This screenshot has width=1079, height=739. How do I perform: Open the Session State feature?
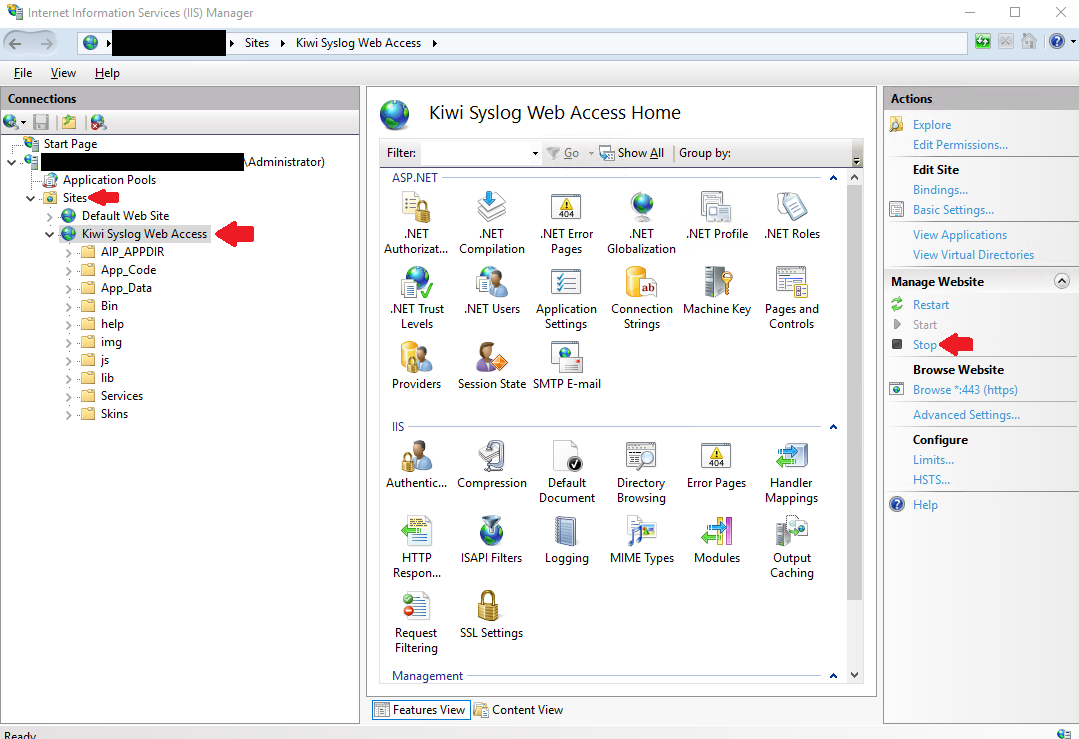coord(491,360)
